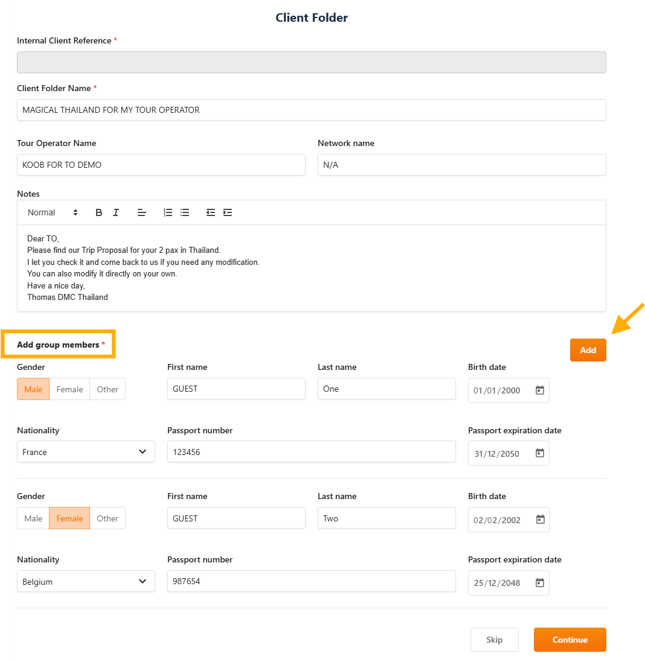Insert a bulleted list in Notes
The height and width of the screenshot is (662, 645).
point(185,213)
